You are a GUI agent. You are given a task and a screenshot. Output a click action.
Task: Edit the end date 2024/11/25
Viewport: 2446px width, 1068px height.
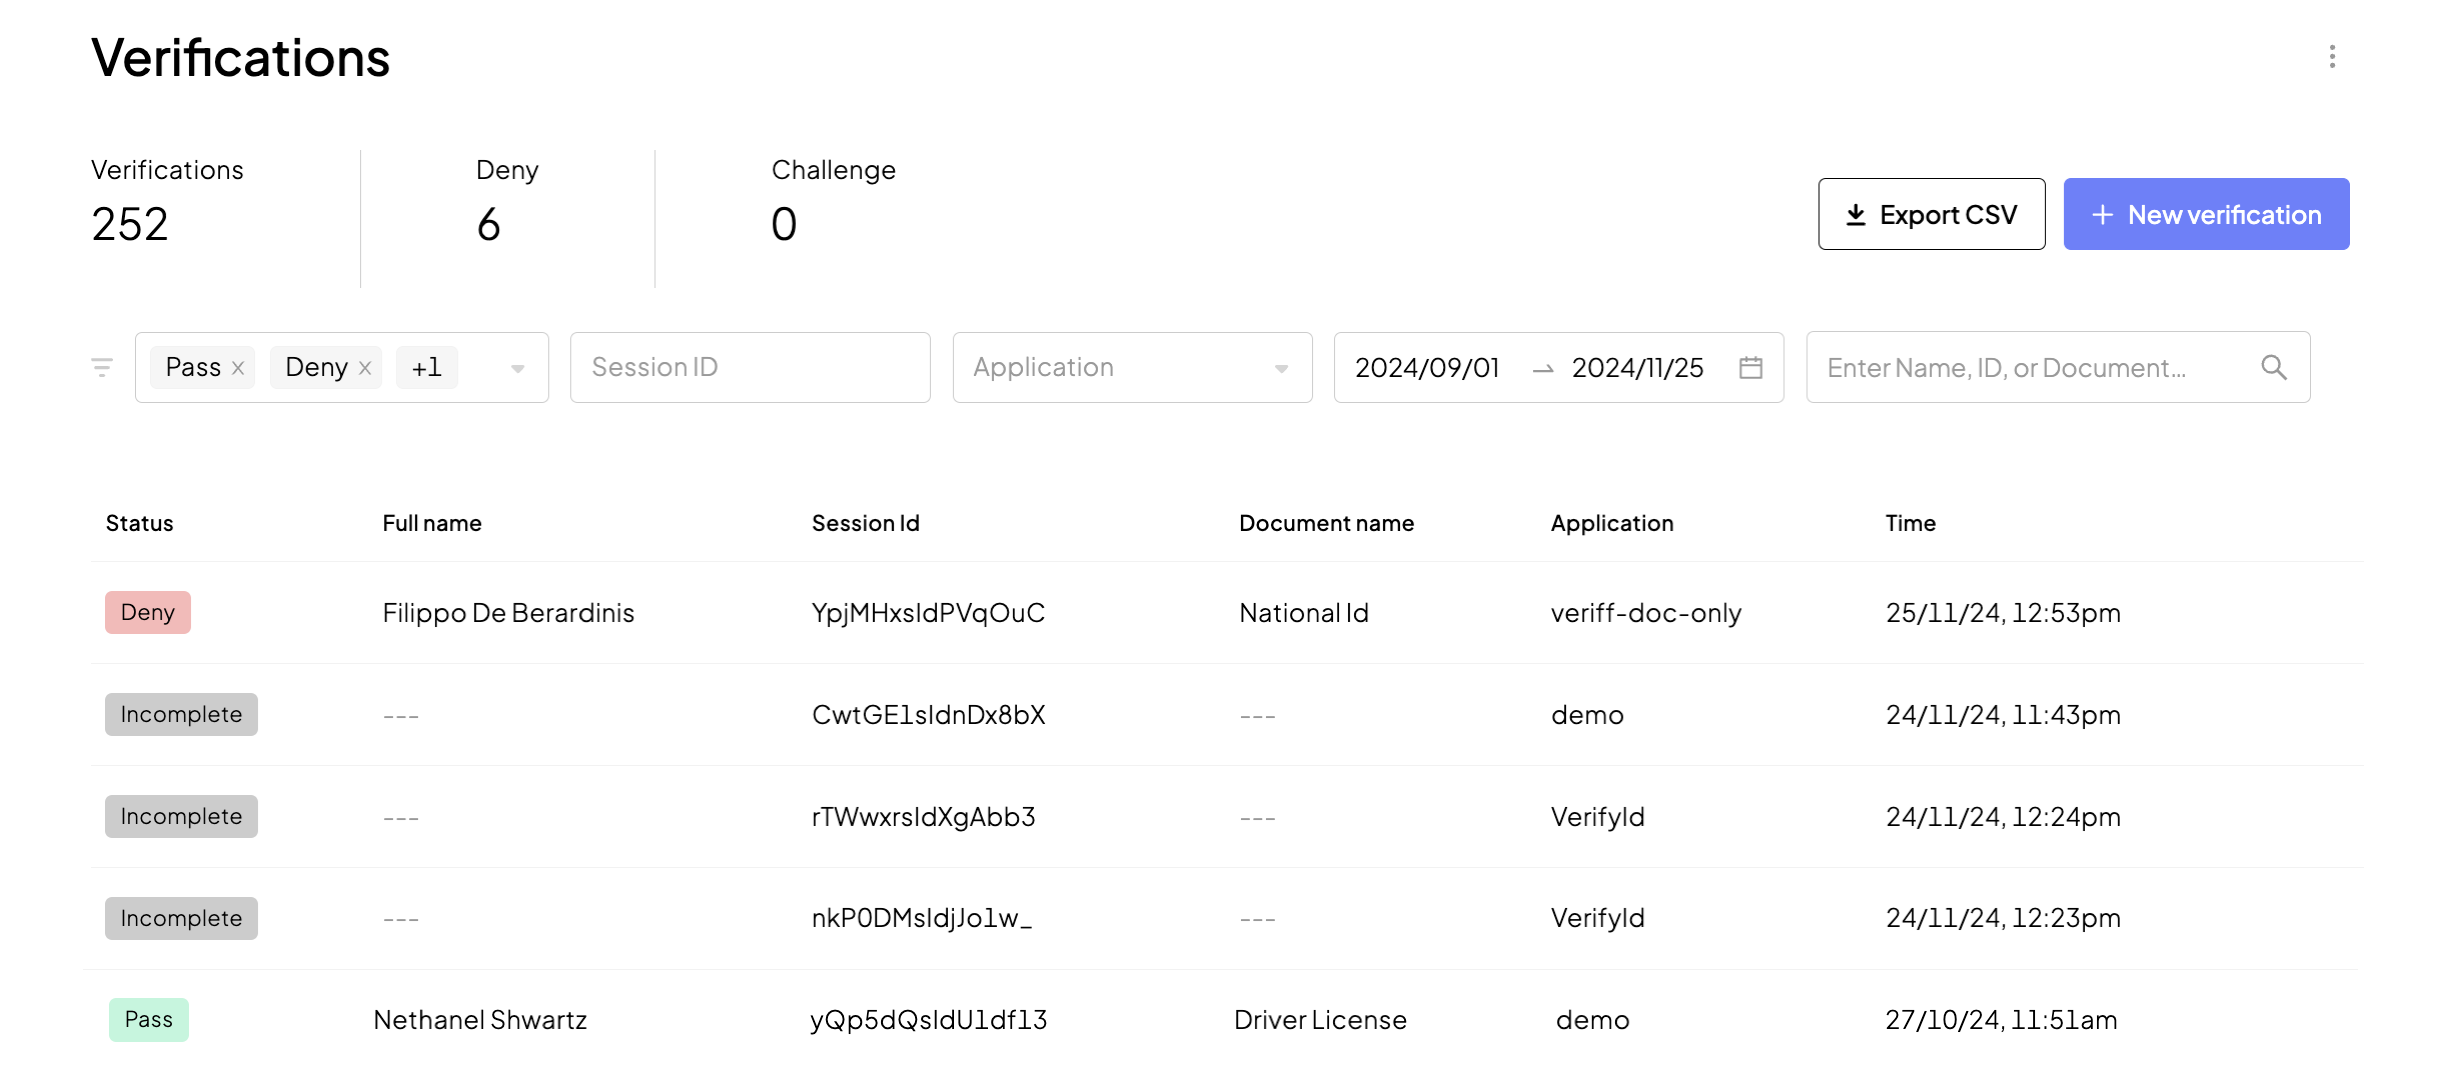pos(1637,368)
